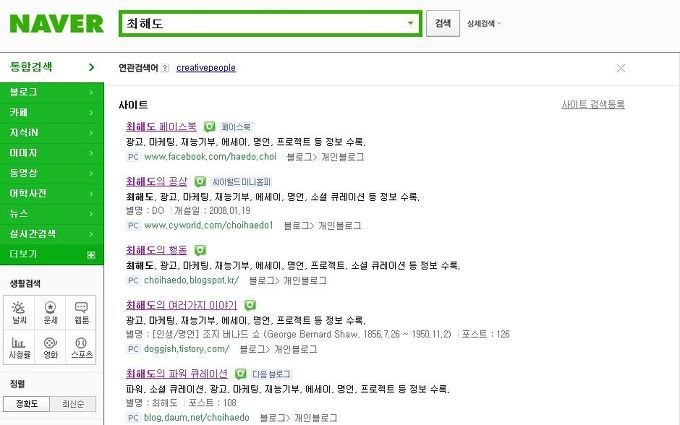The height and width of the screenshot is (425, 680).
Task: Open the www.facebook.com/haedo.choi URL
Action: tap(210, 157)
